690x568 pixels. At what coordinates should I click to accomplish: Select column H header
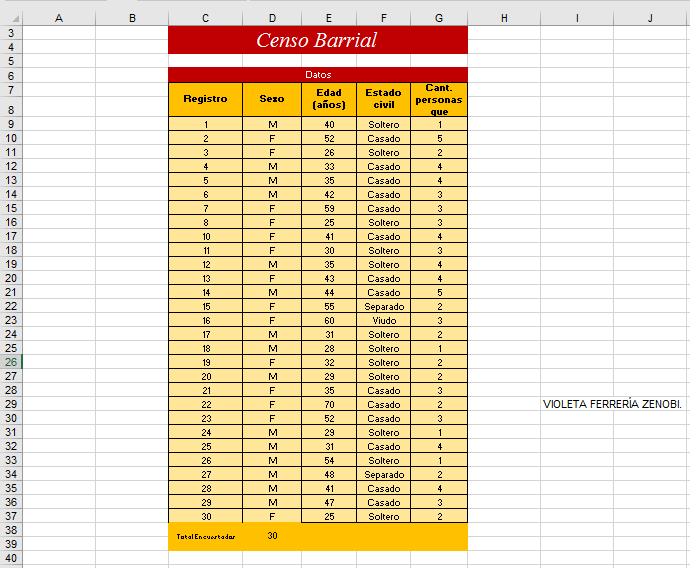(x=504, y=18)
